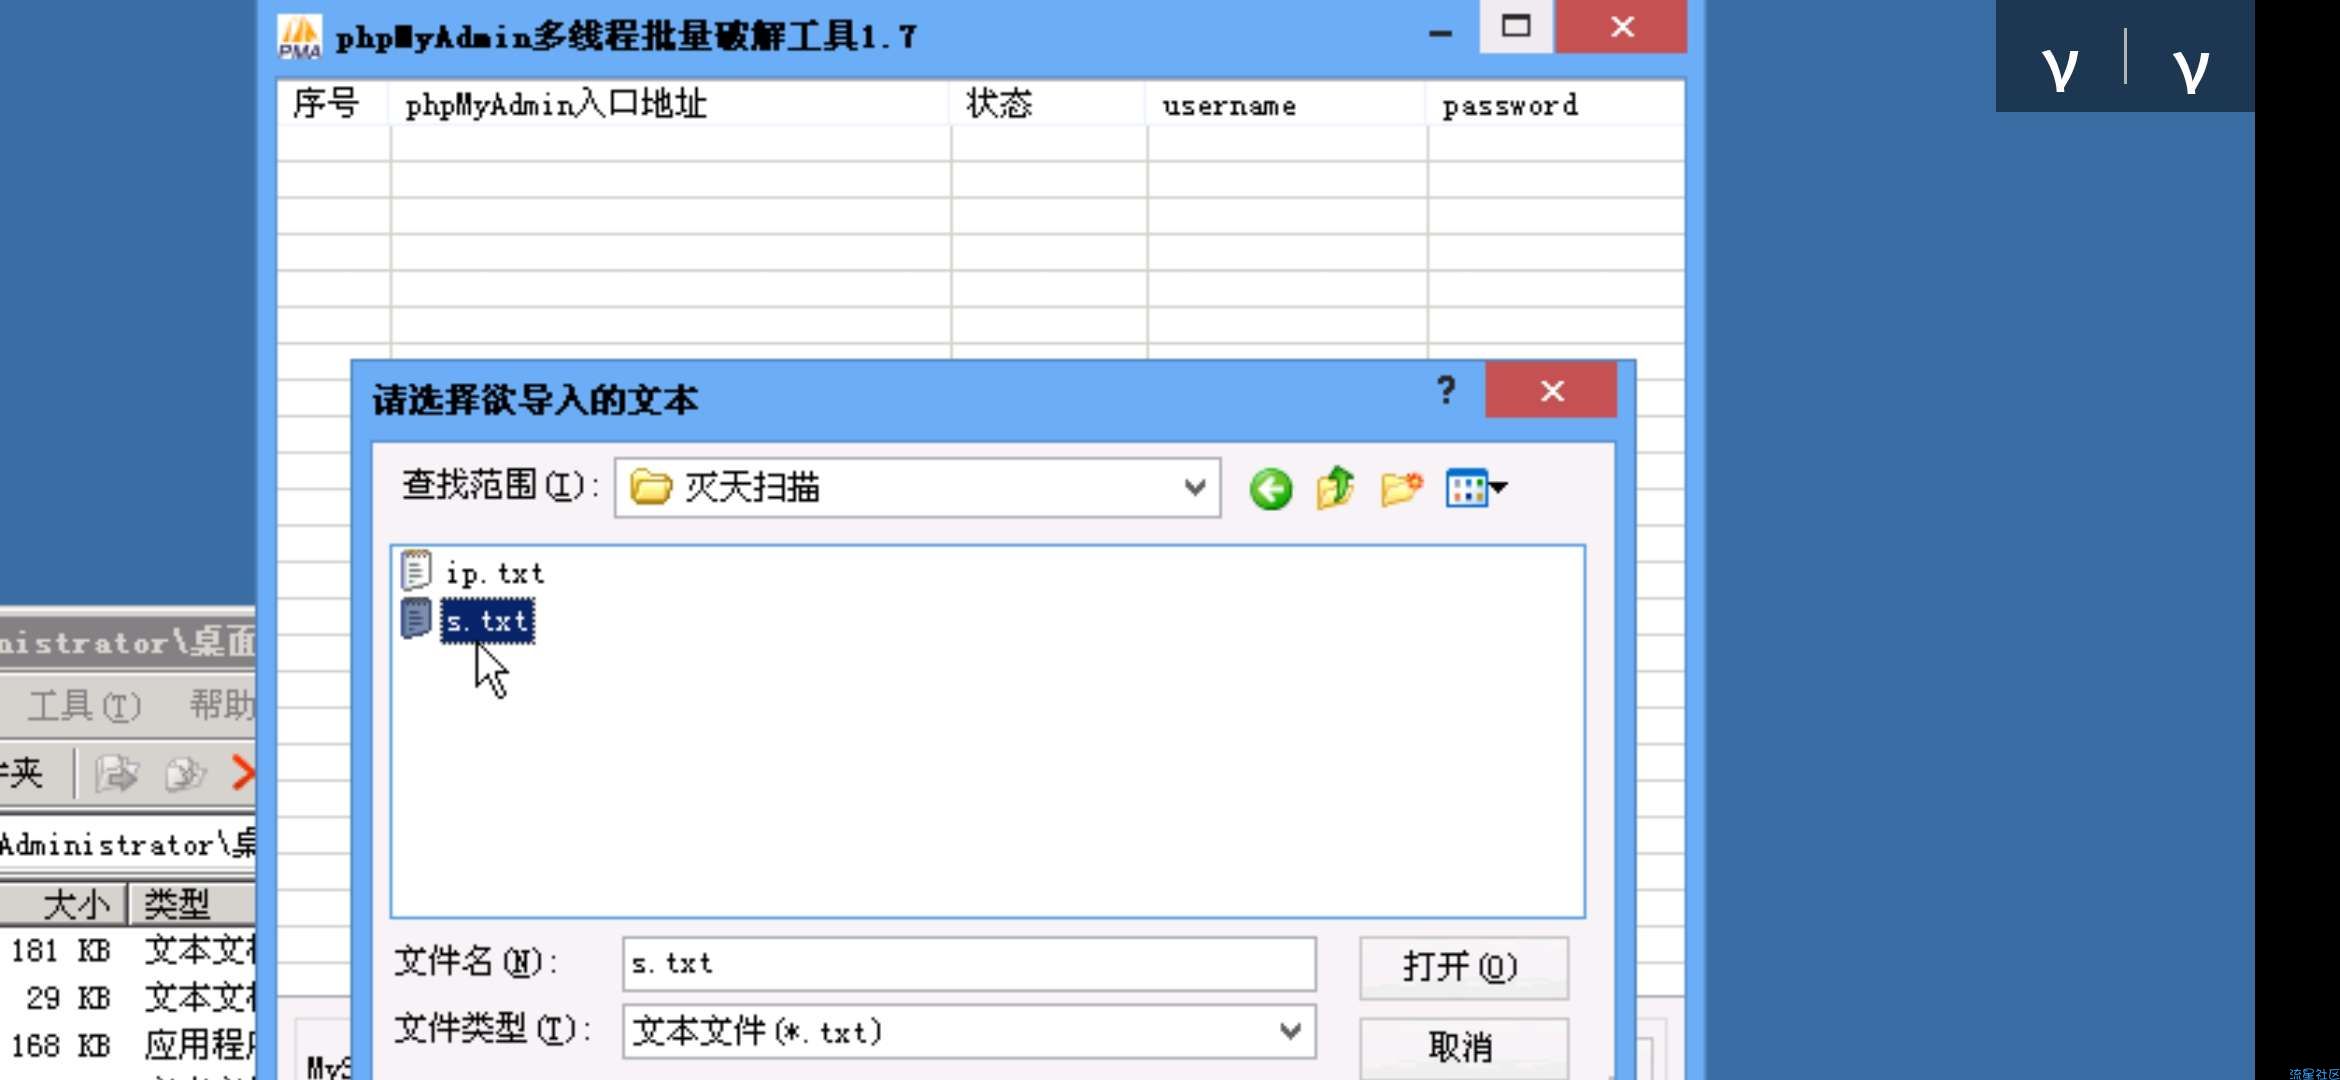Click the help question mark in dialog
Screen dimensions: 2340x1080
[1446, 390]
